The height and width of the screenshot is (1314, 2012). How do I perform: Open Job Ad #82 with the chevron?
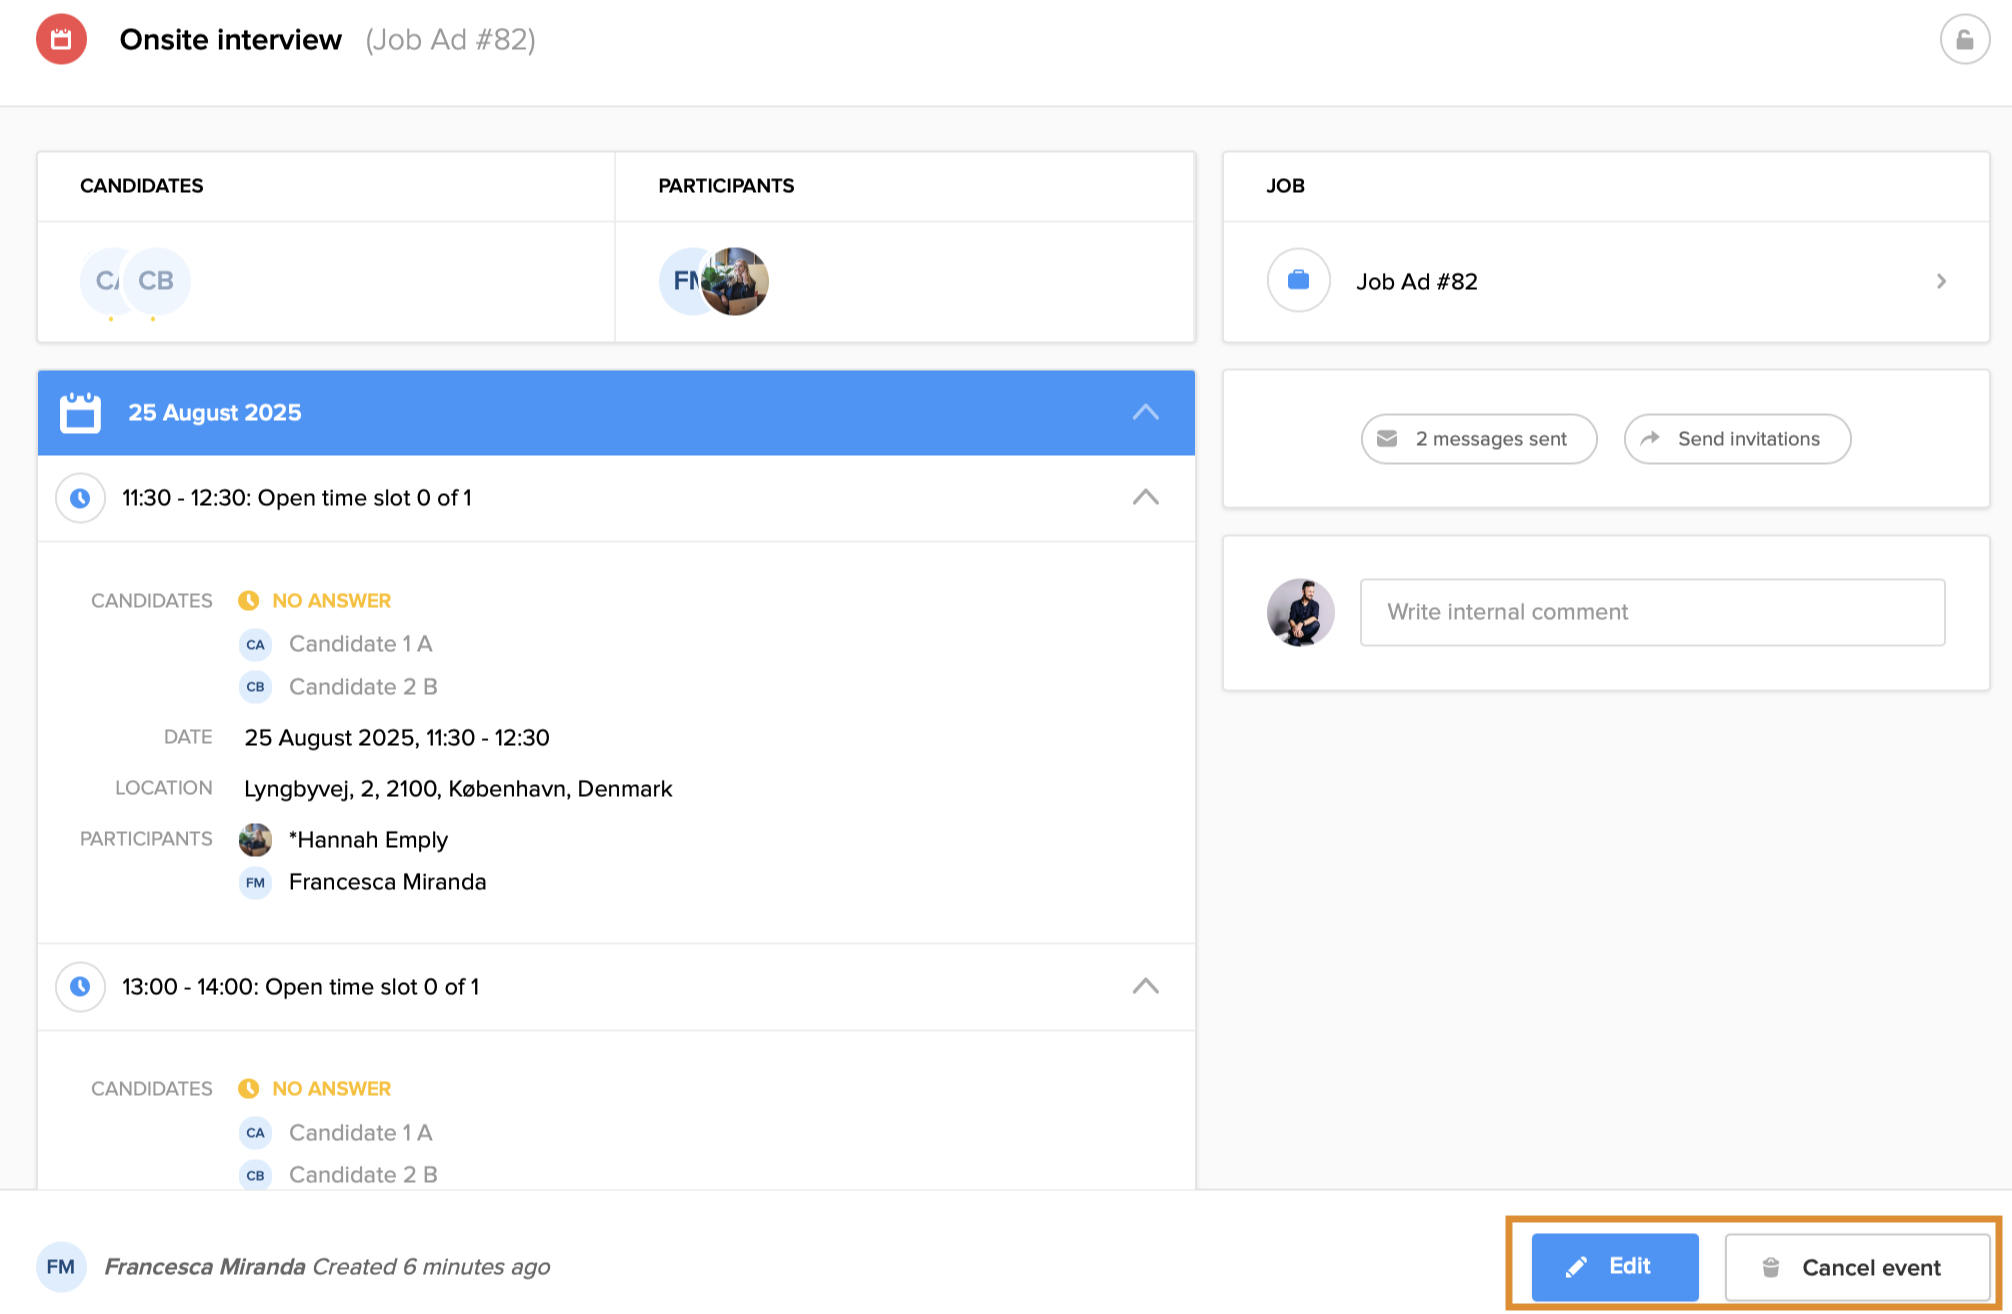[x=1941, y=281]
